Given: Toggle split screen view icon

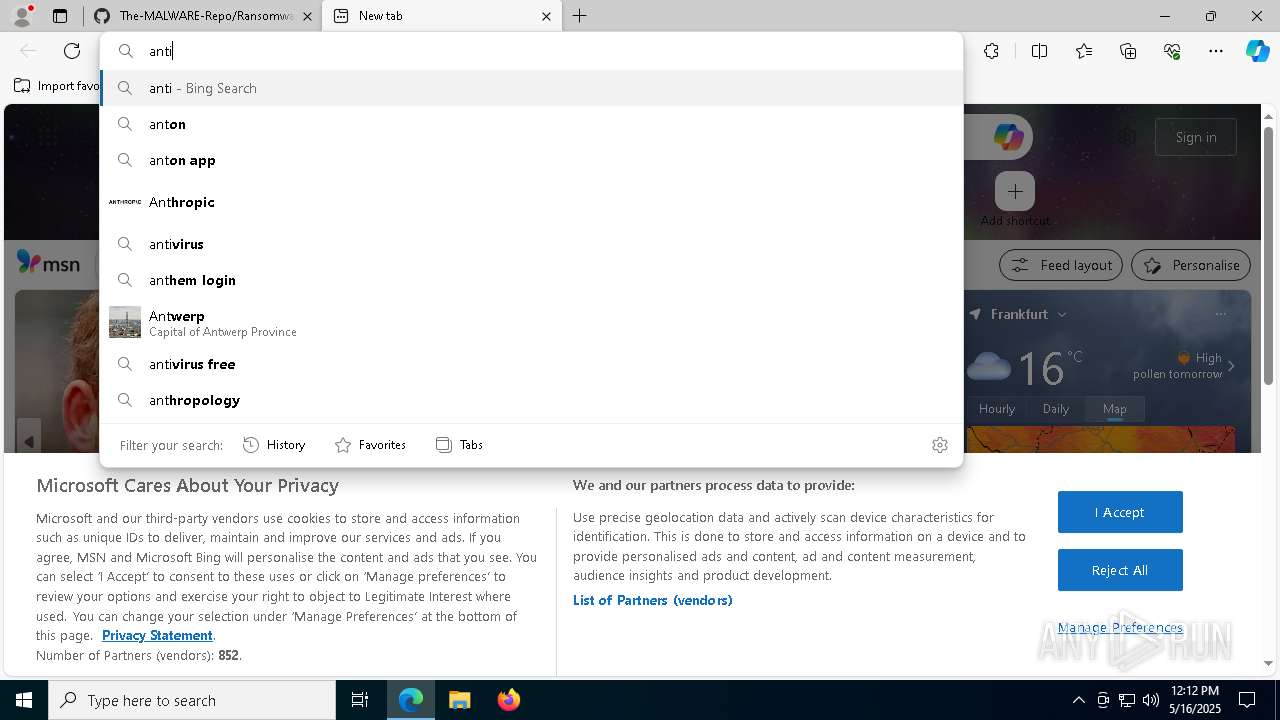Looking at the screenshot, I should [x=1039, y=51].
